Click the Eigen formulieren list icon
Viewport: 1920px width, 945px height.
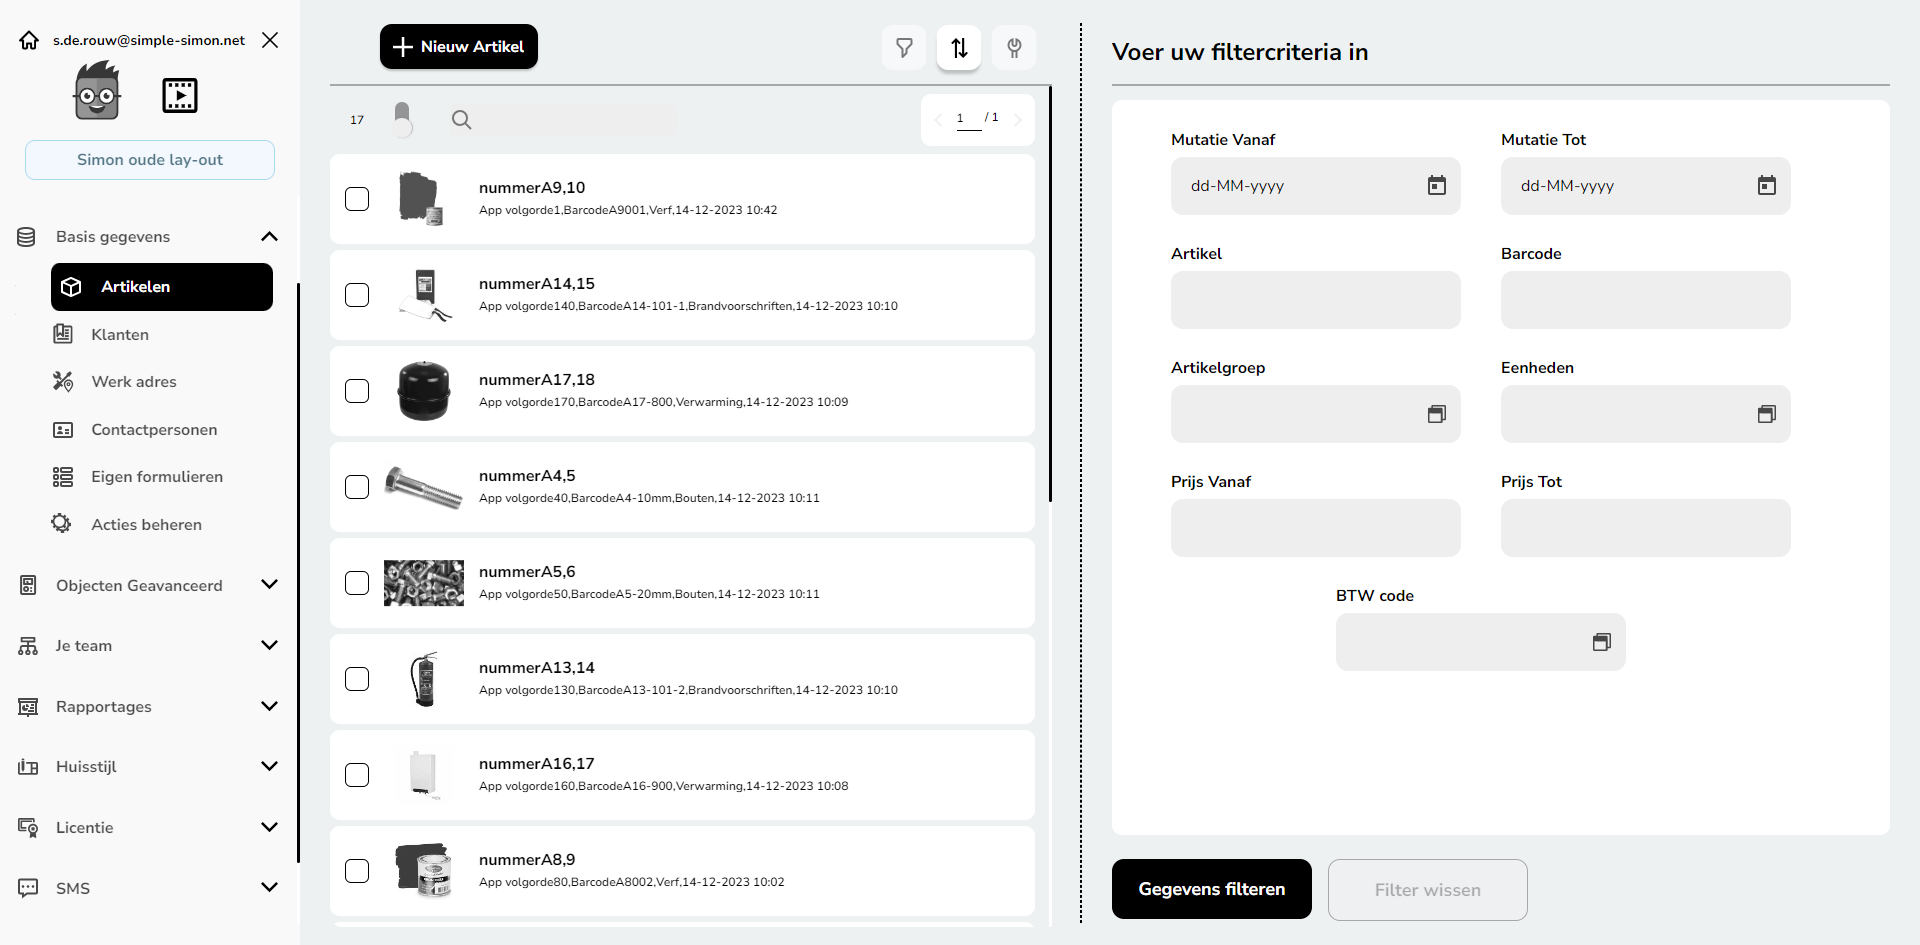(63, 476)
